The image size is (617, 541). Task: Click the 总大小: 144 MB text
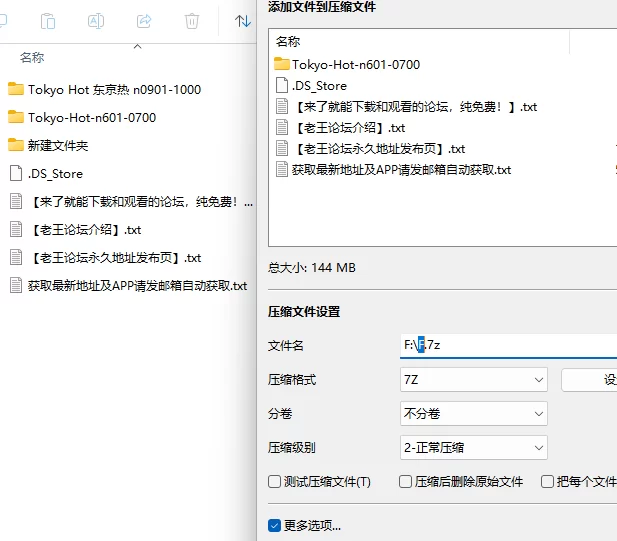pyautogui.click(x=312, y=268)
